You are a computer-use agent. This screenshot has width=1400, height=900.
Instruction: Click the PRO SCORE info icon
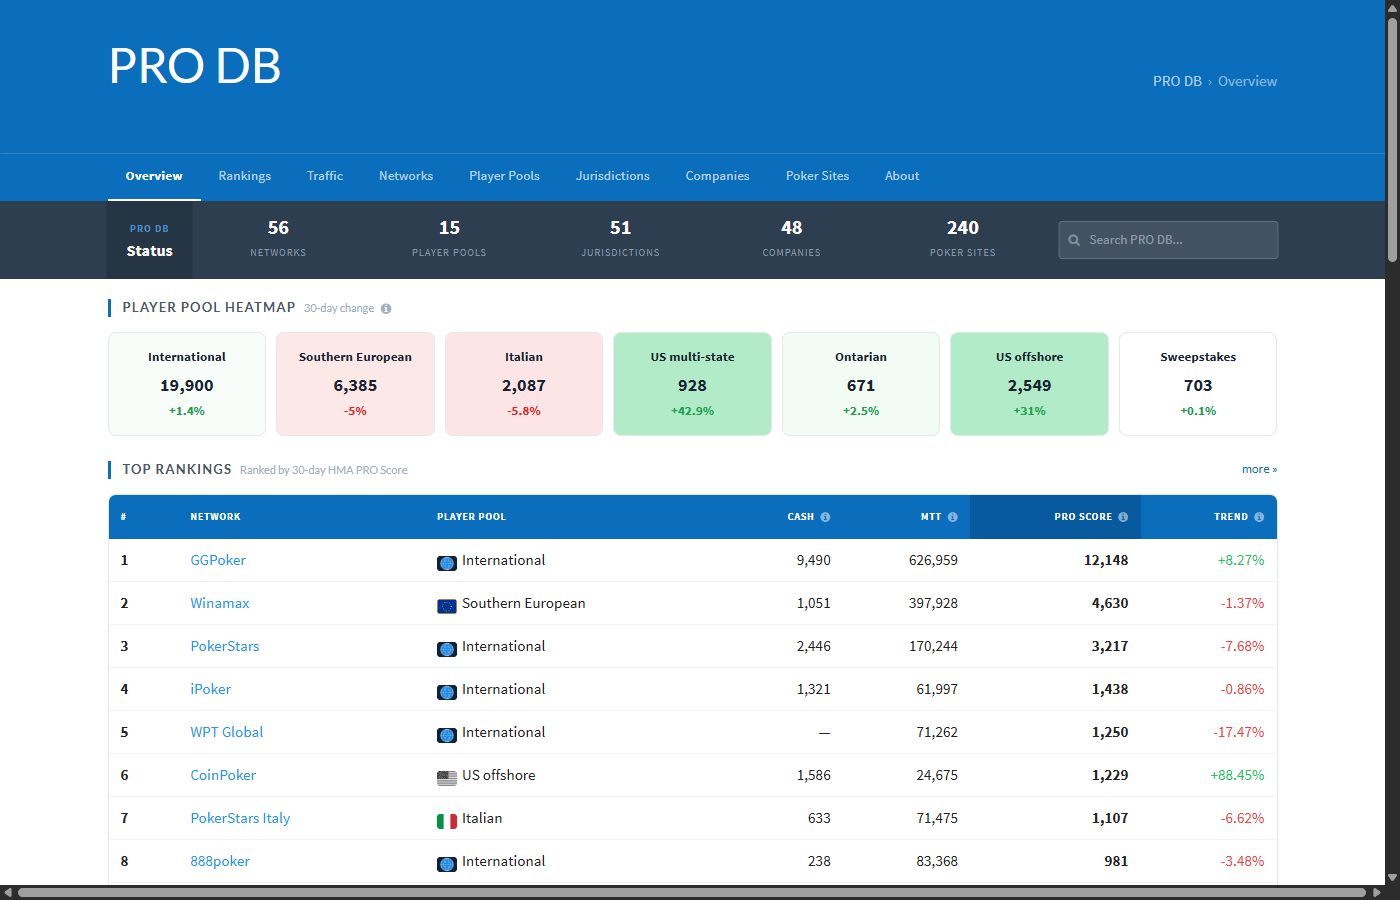pos(1125,516)
